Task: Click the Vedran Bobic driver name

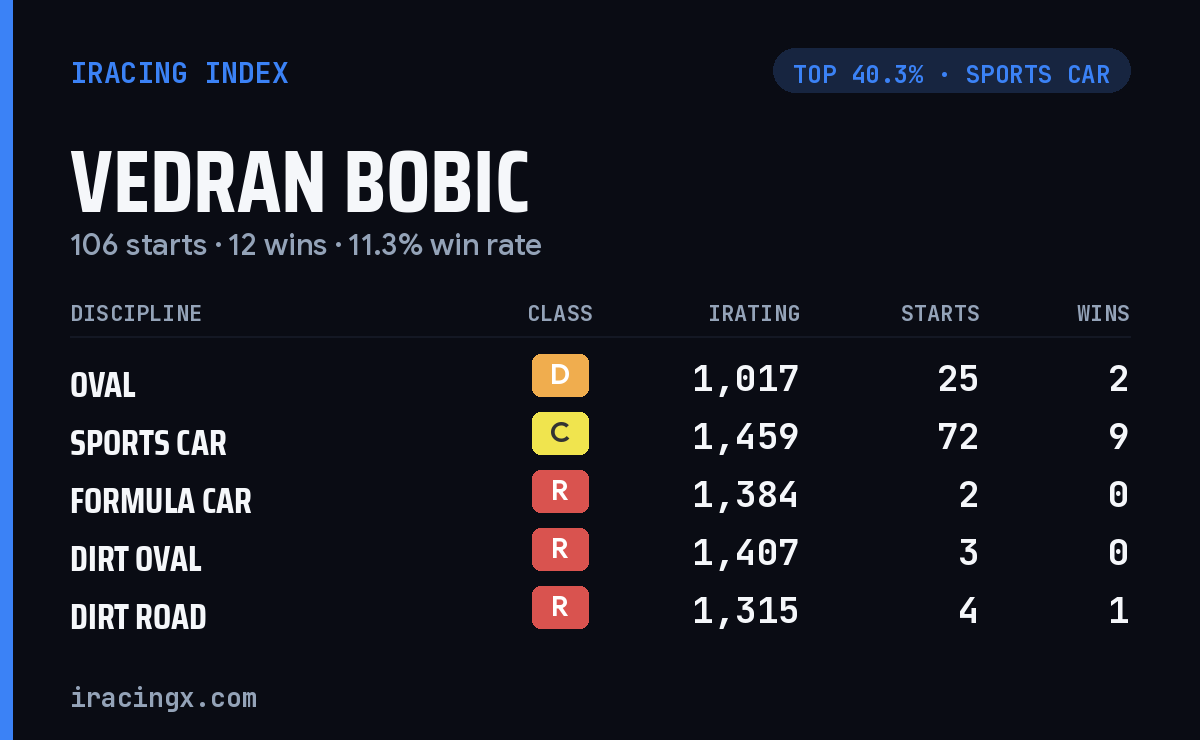Action: (300, 183)
